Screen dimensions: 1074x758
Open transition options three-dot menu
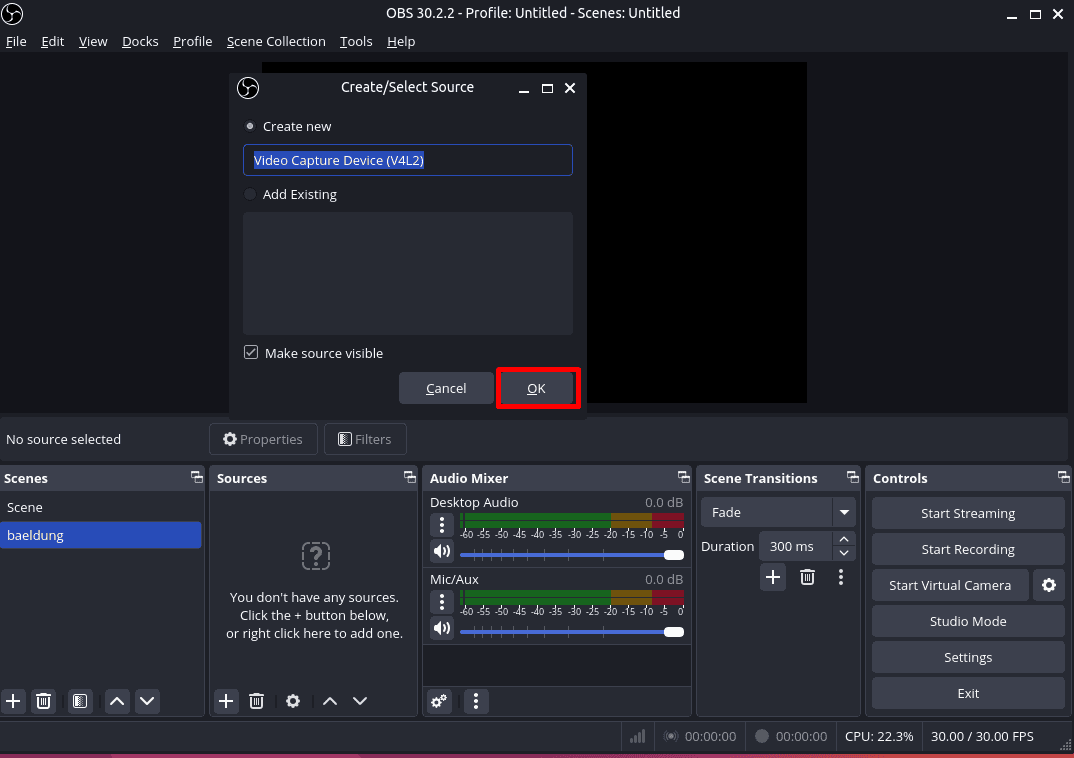click(841, 577)
